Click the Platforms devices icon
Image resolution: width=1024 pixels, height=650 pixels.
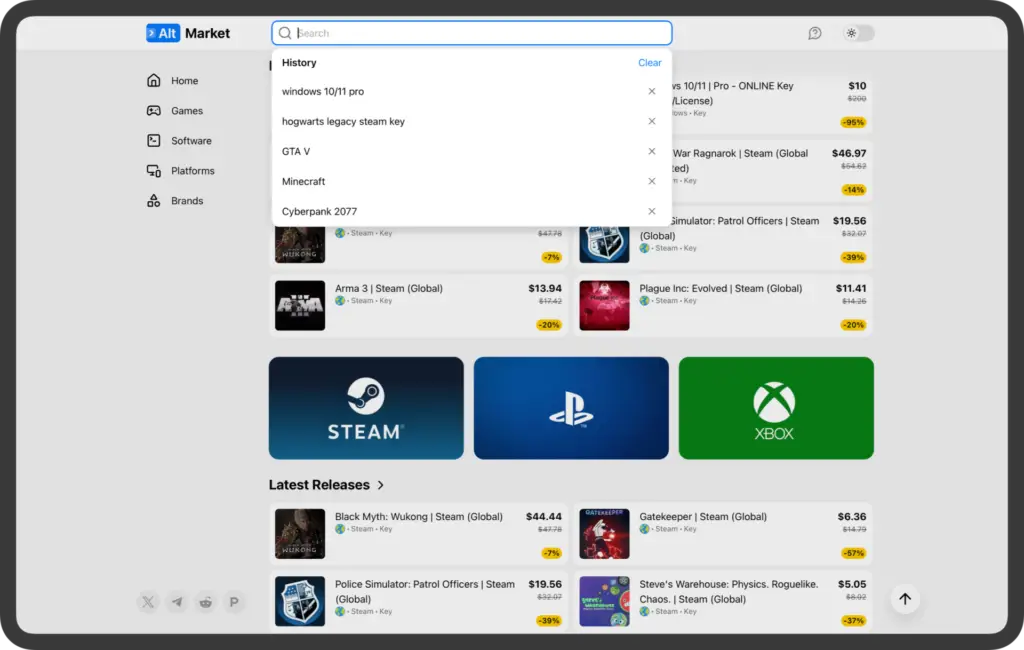tap(153, 171)
